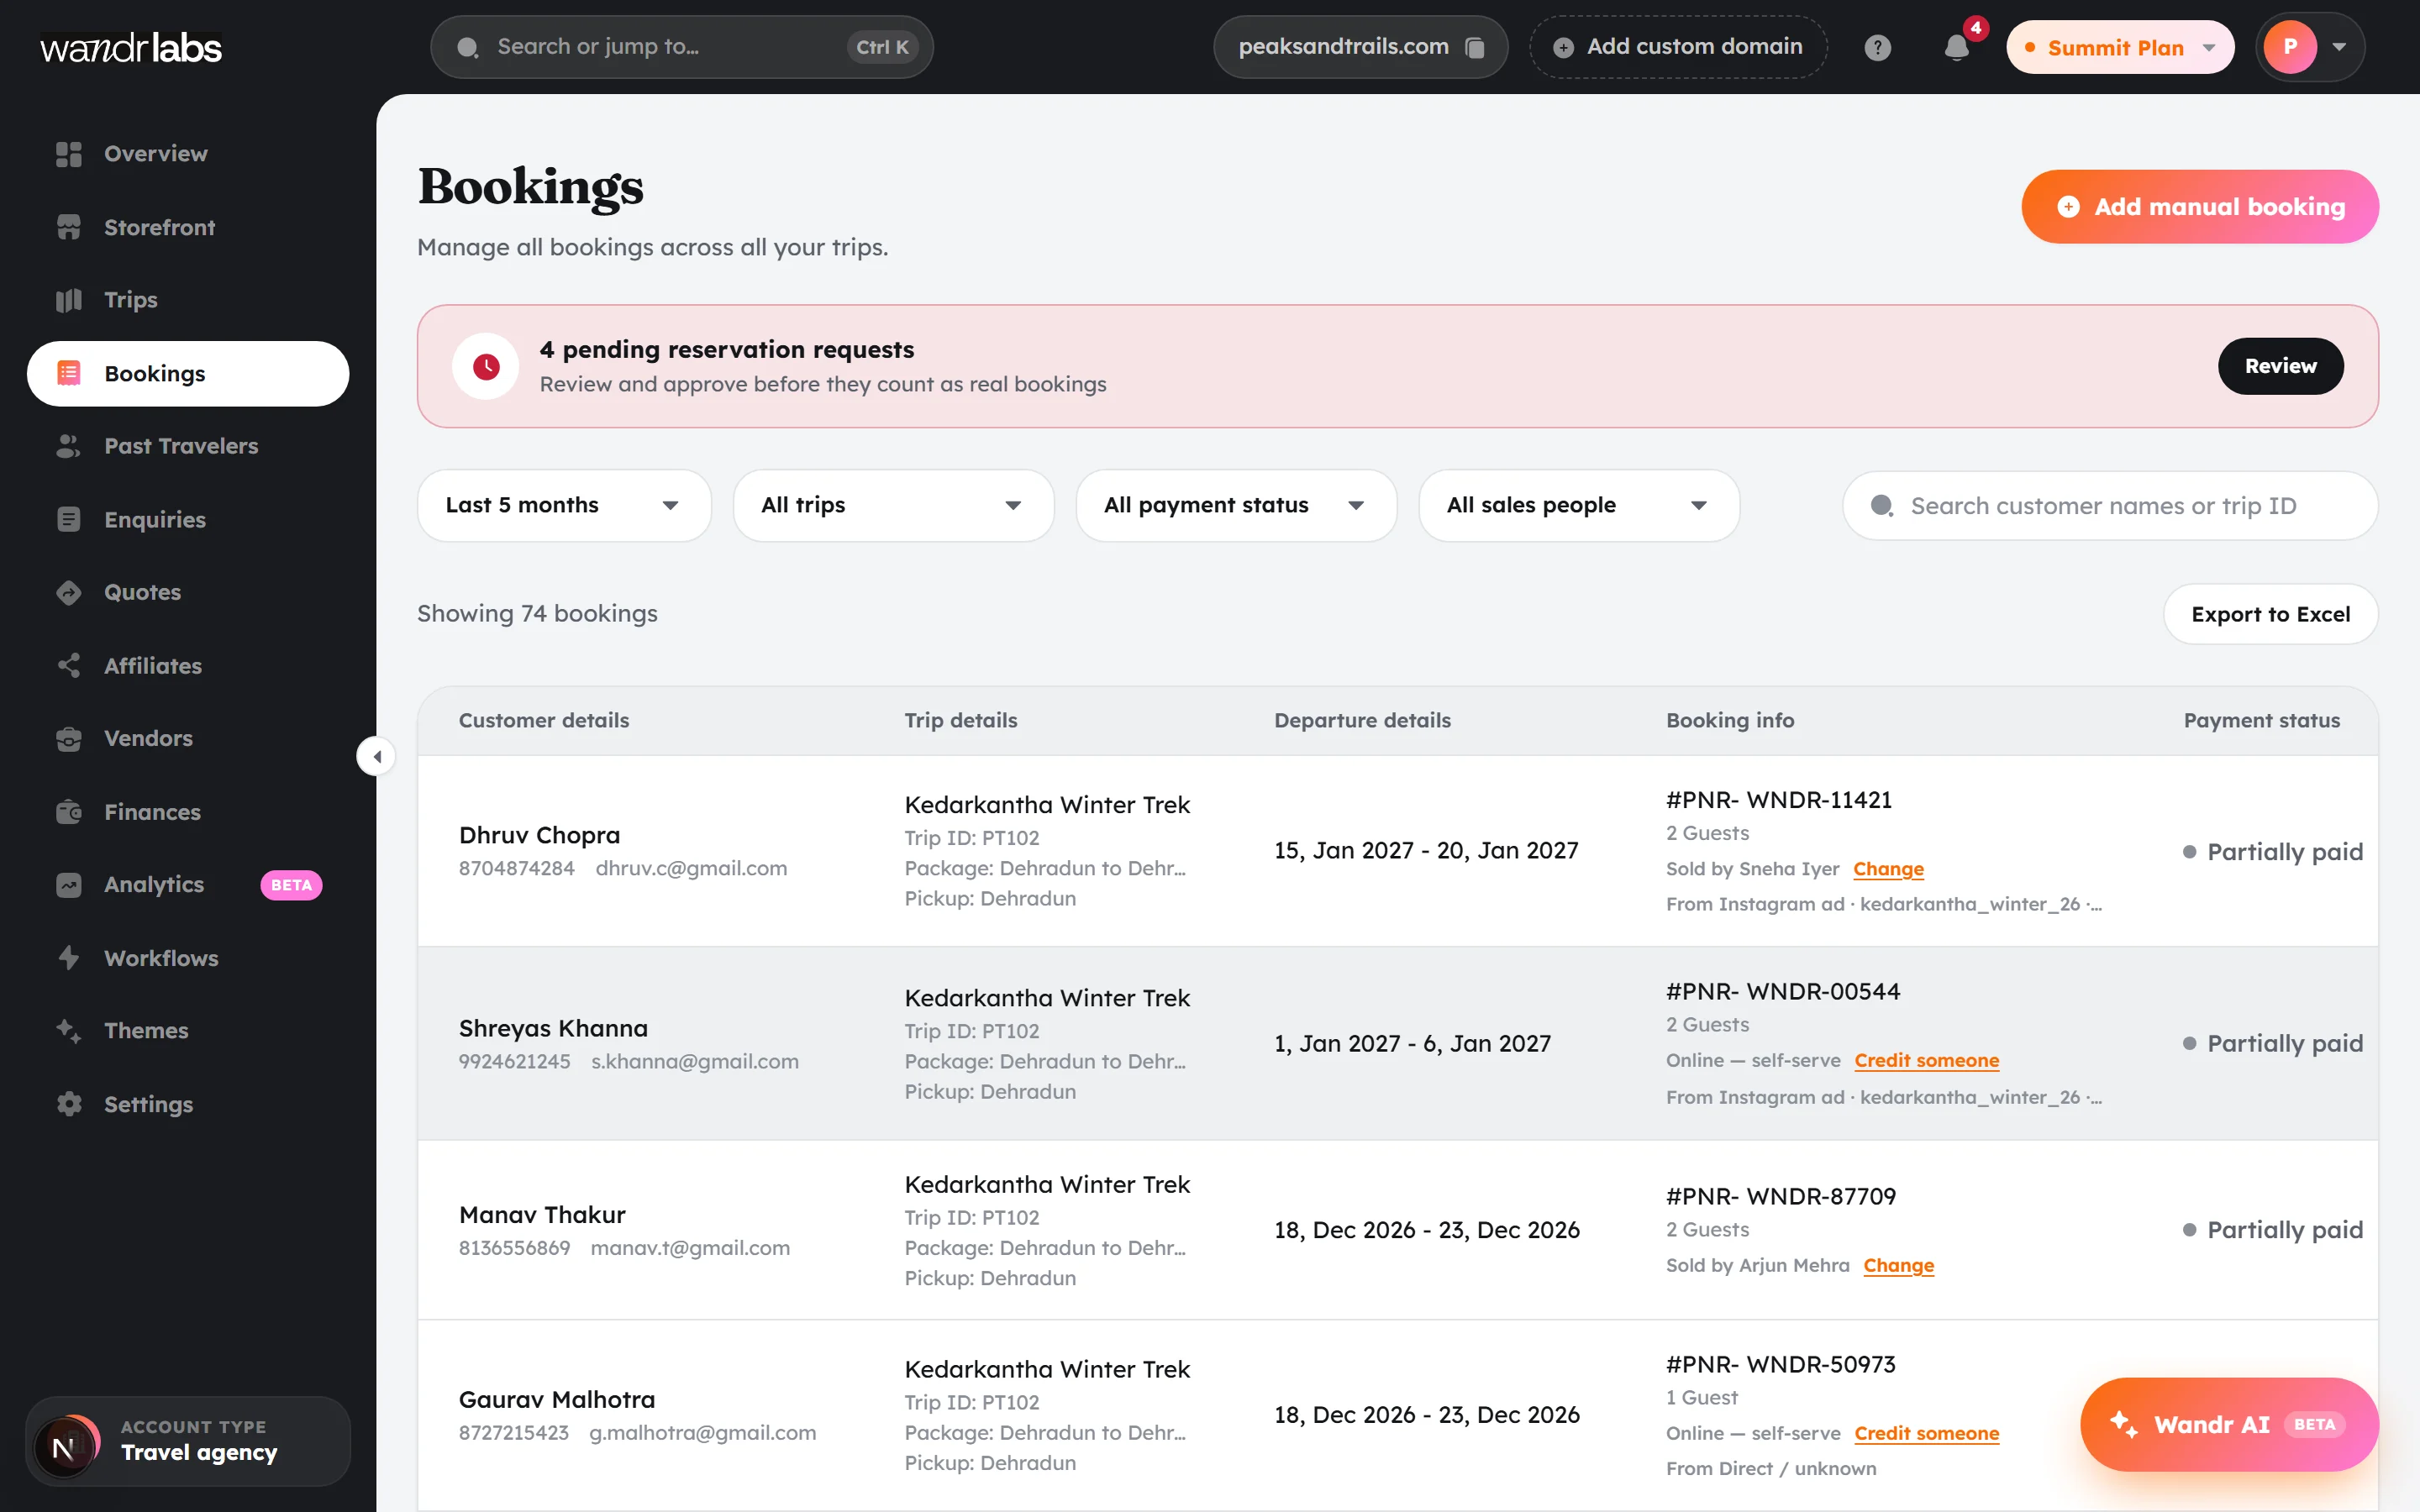The image size is (2420, 1512).
Task: Click Credit someone for WNDR-50973
Action: pos(1926,1433)
